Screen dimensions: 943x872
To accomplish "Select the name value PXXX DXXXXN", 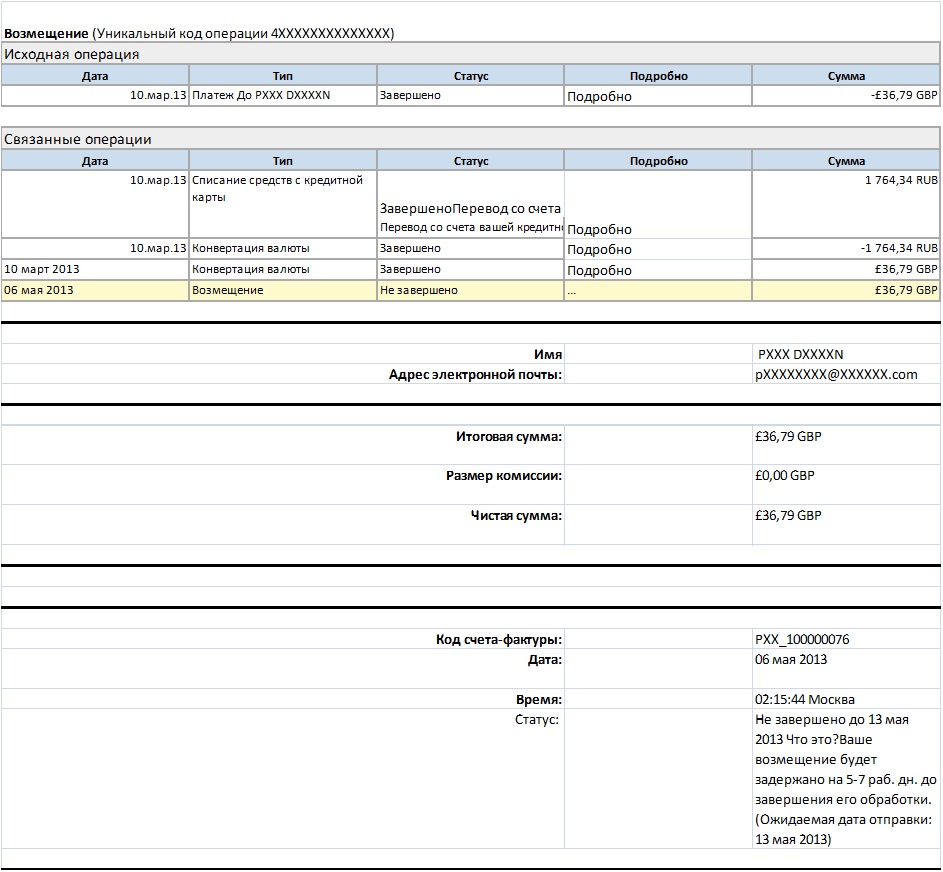I will (x=801, y=354).
